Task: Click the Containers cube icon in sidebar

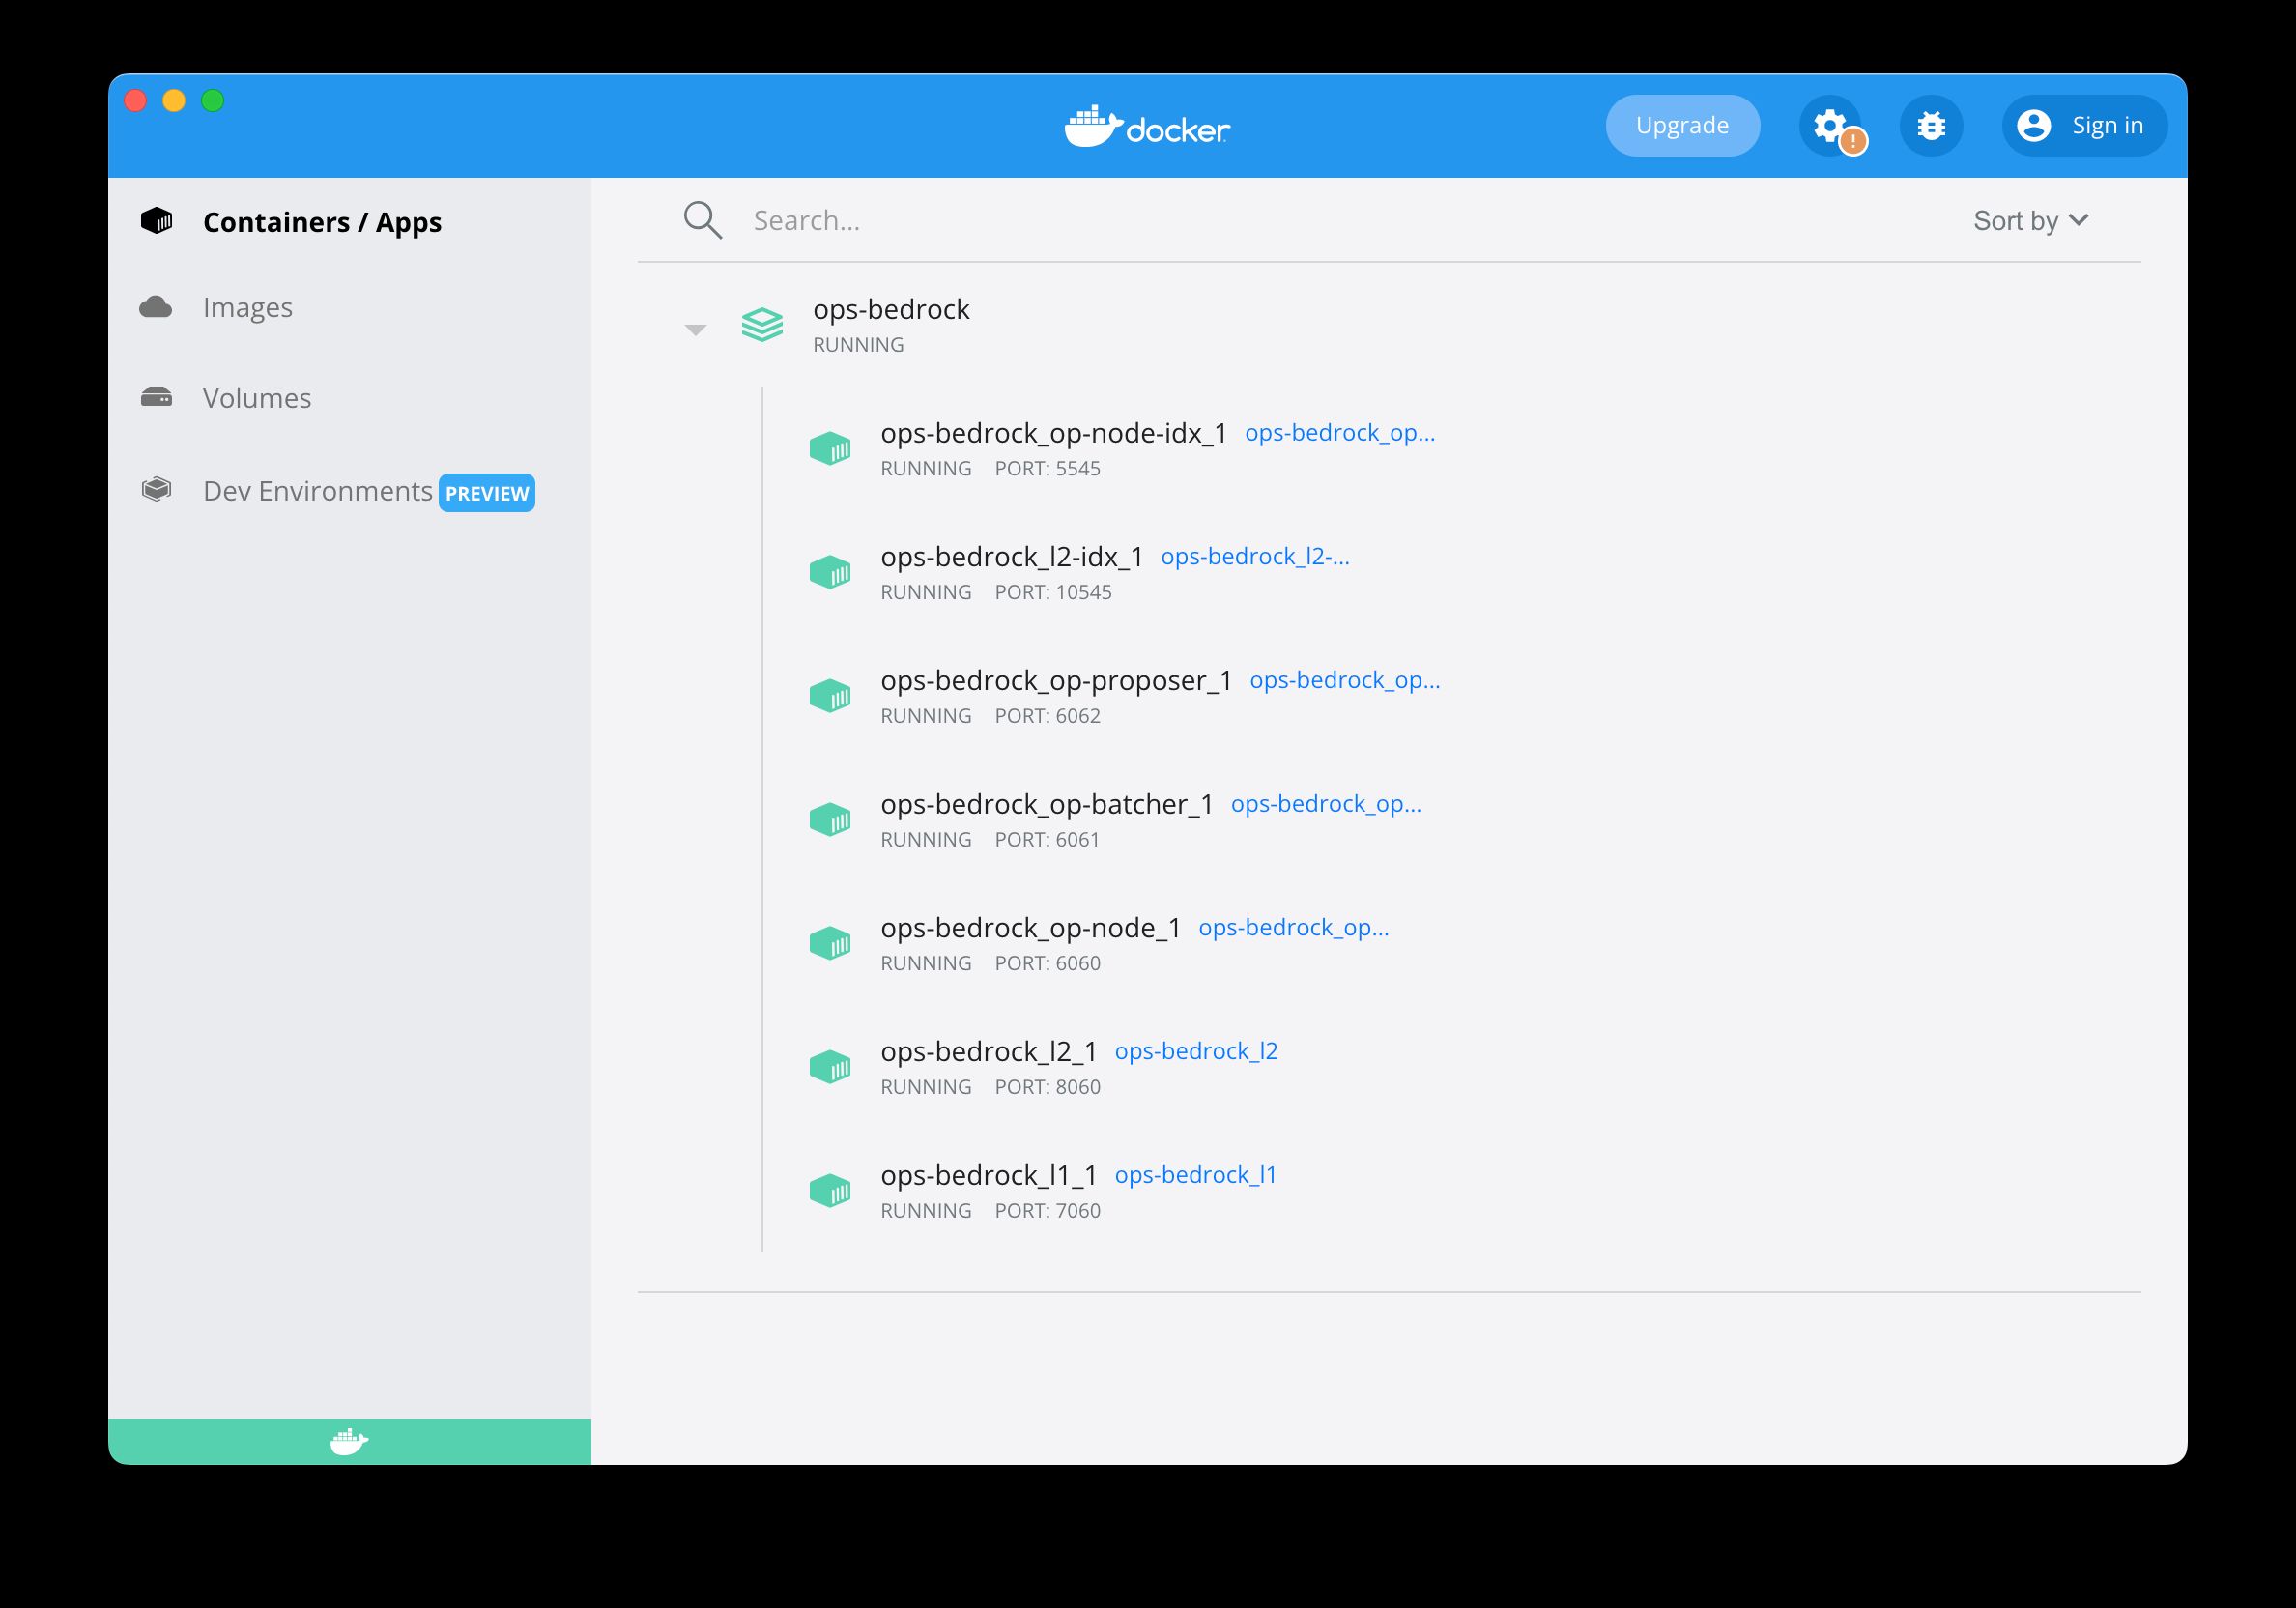Action: coord(157,221)
